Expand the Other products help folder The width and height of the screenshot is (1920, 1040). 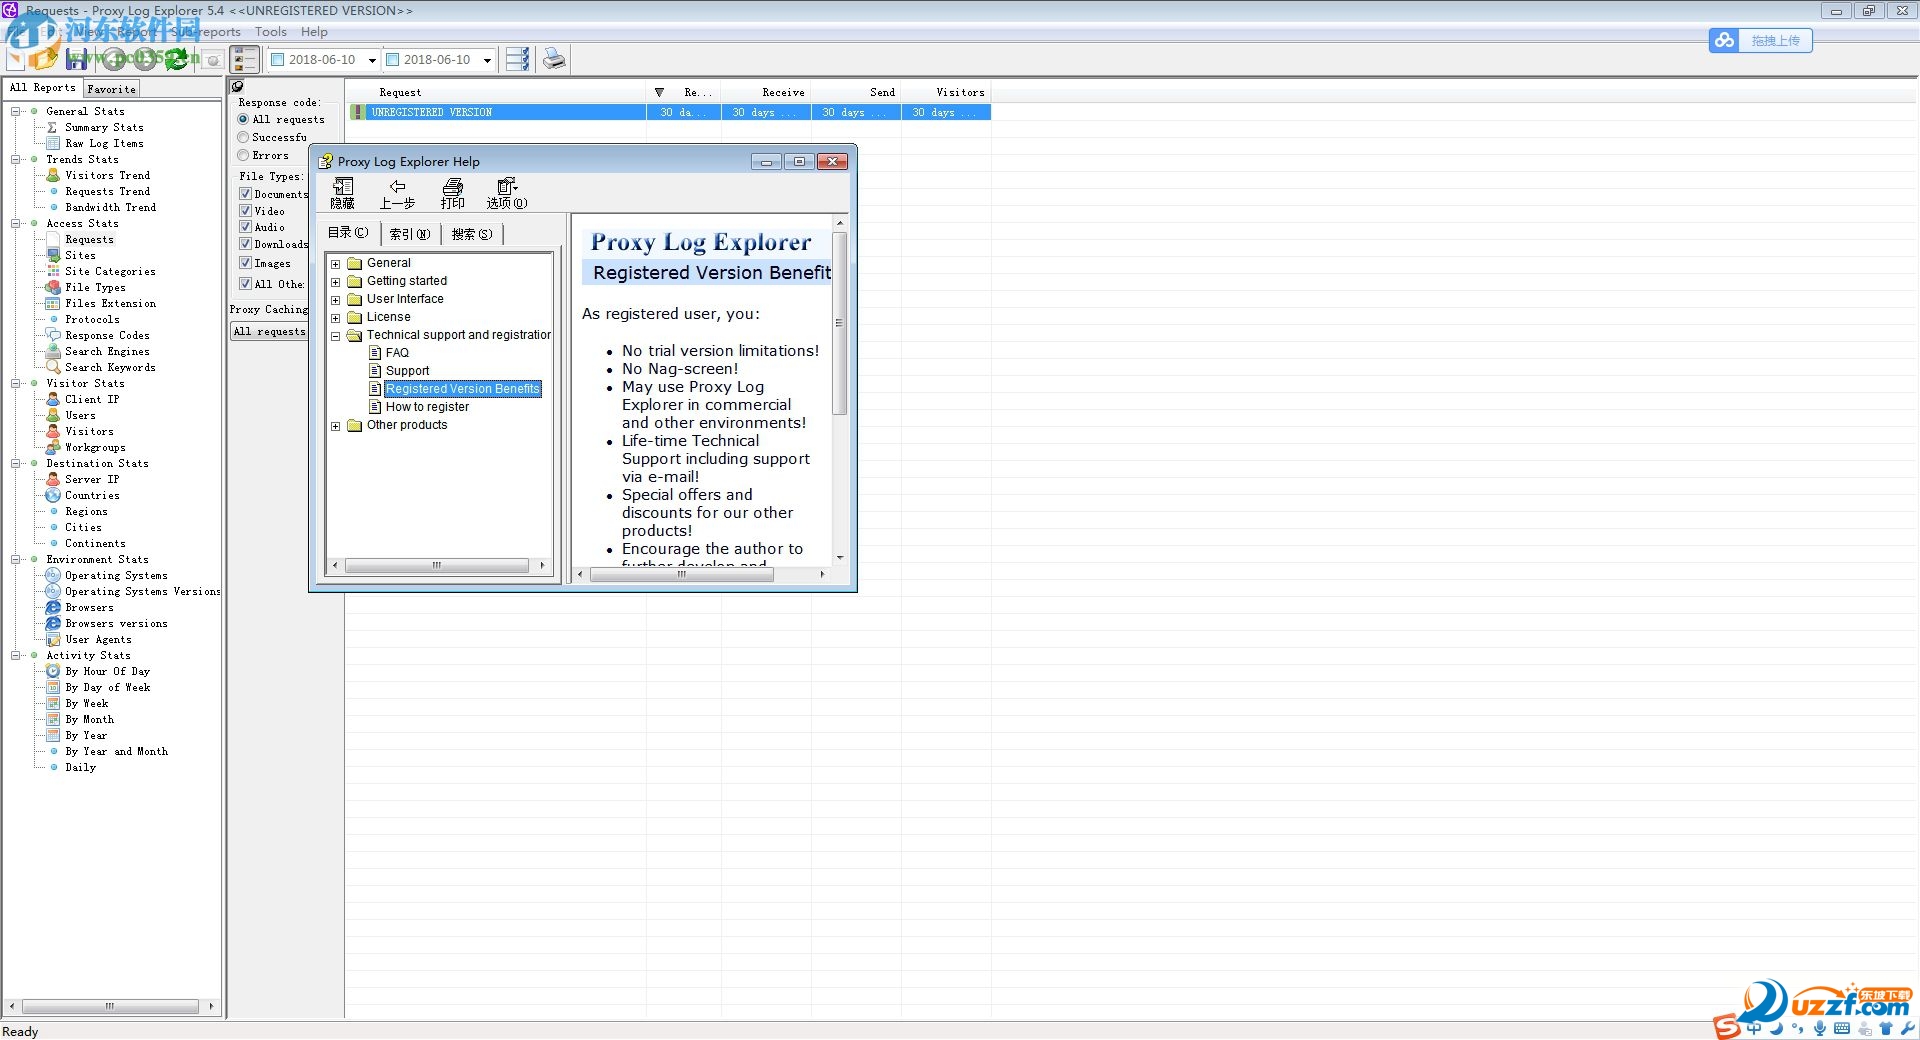(x=336, y=426)
